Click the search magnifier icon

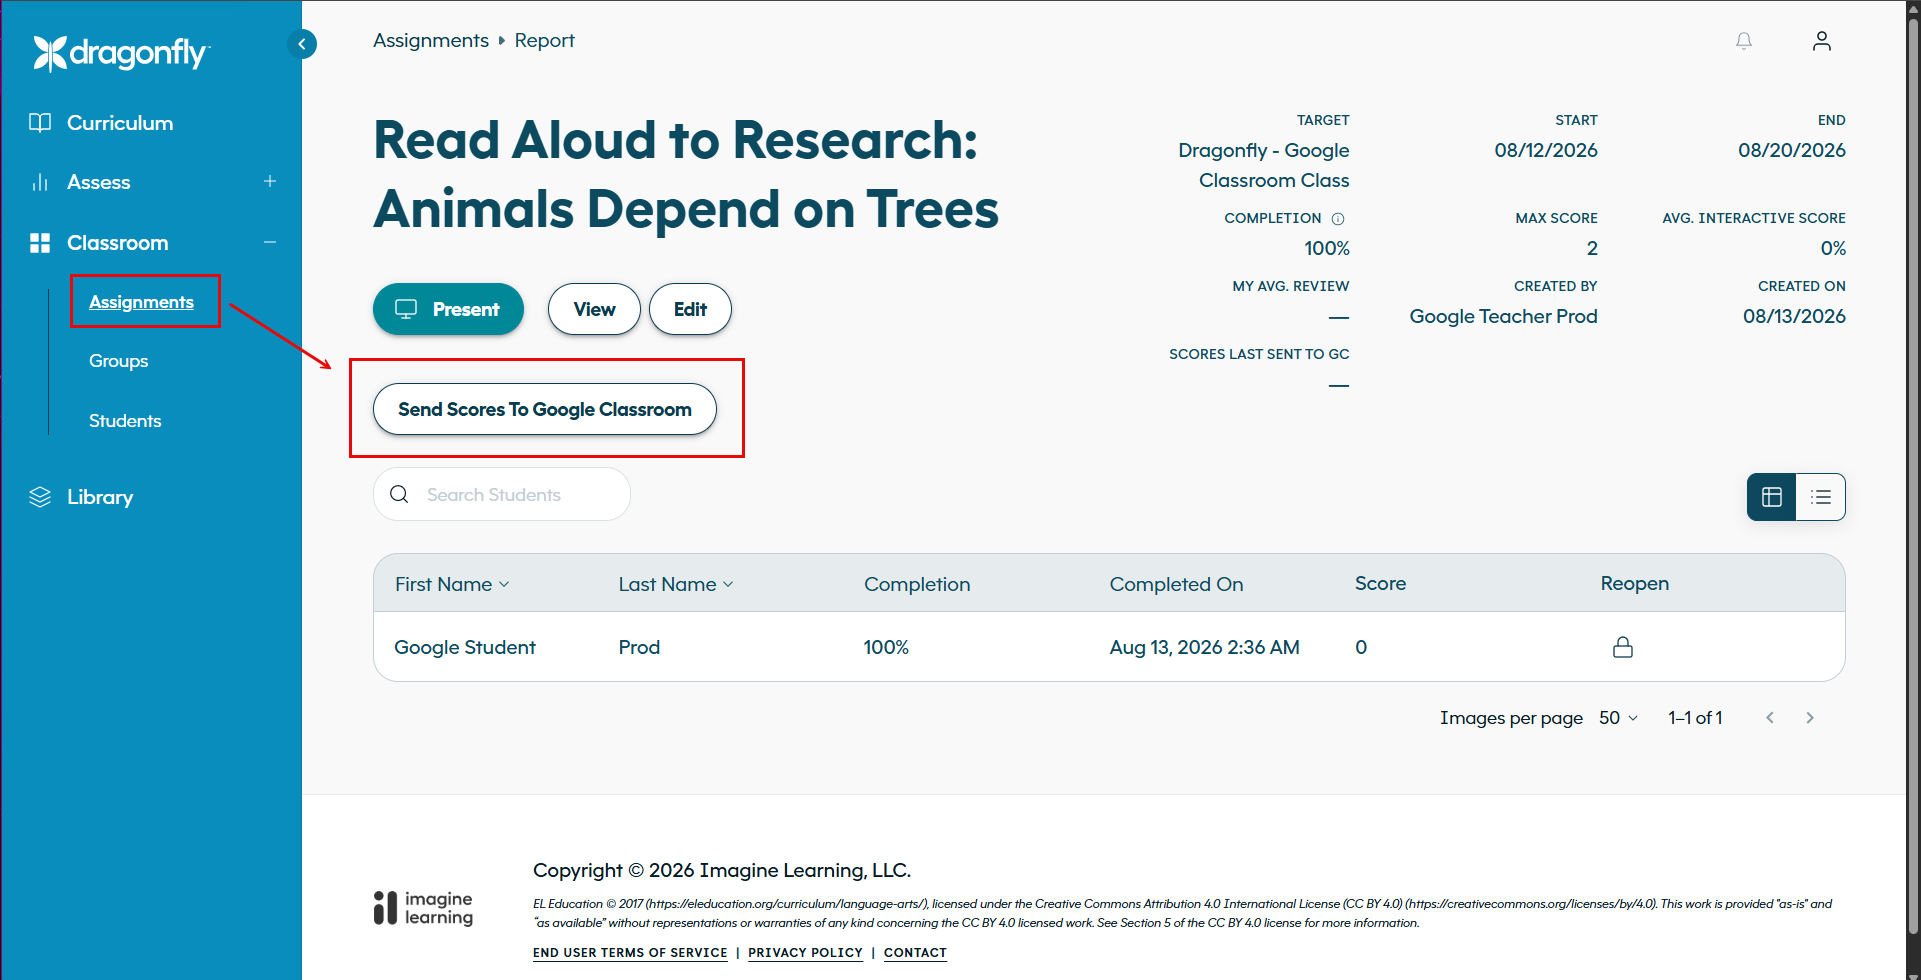399,494
